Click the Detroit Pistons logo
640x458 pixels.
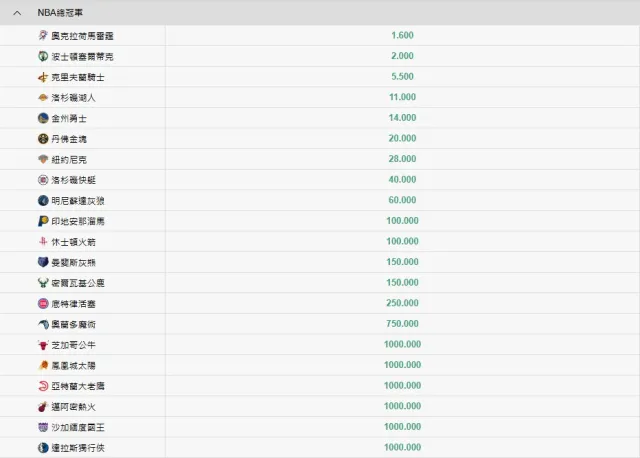43,303
